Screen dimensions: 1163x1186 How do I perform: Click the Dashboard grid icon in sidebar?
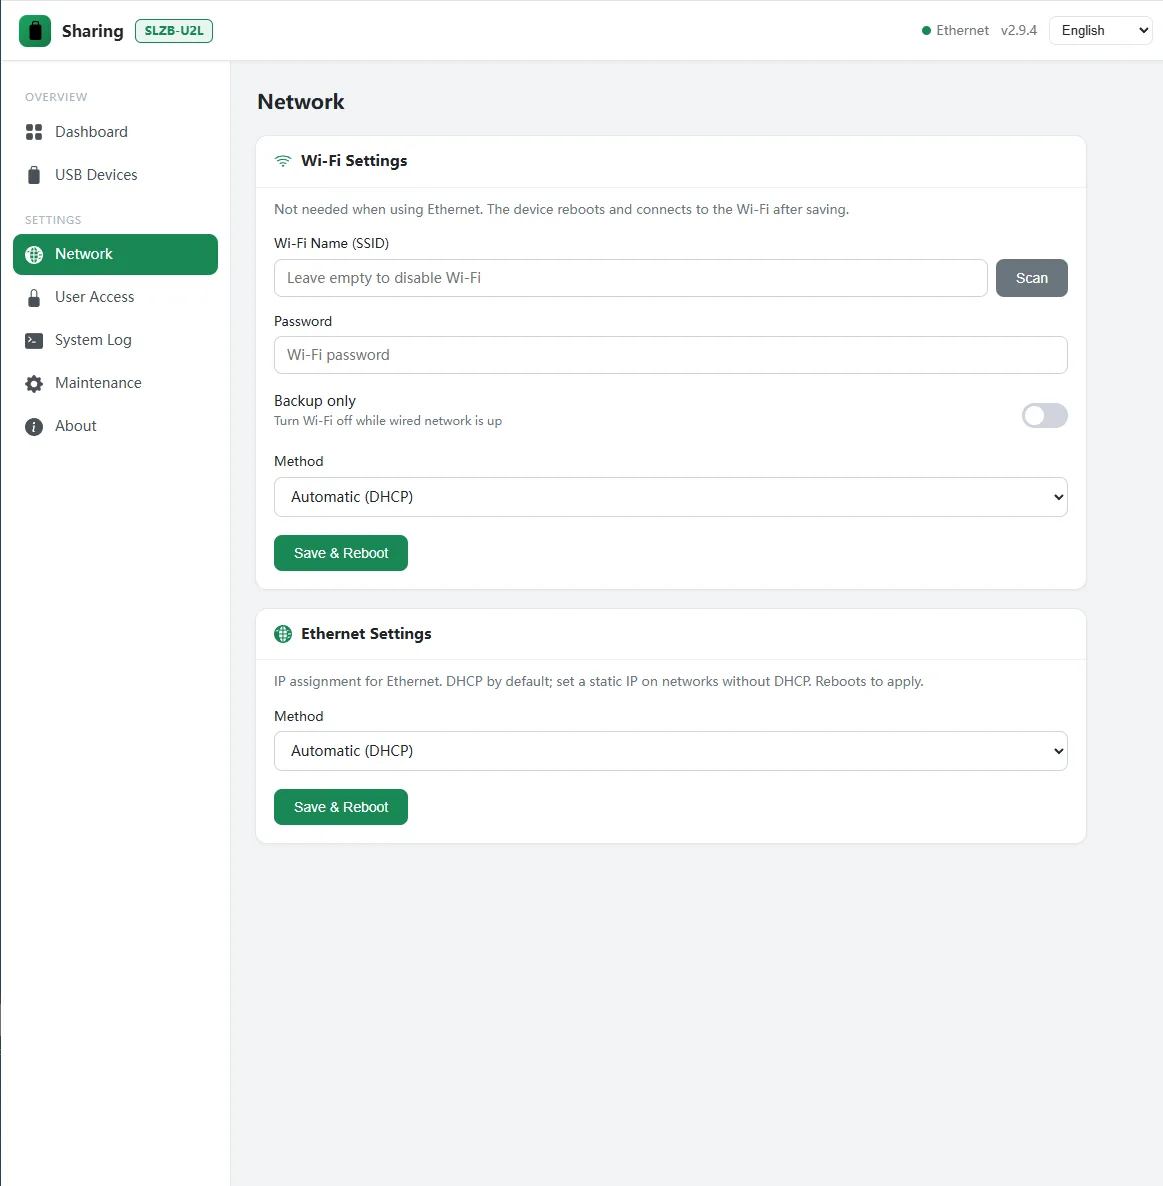(x=34, y=132)
